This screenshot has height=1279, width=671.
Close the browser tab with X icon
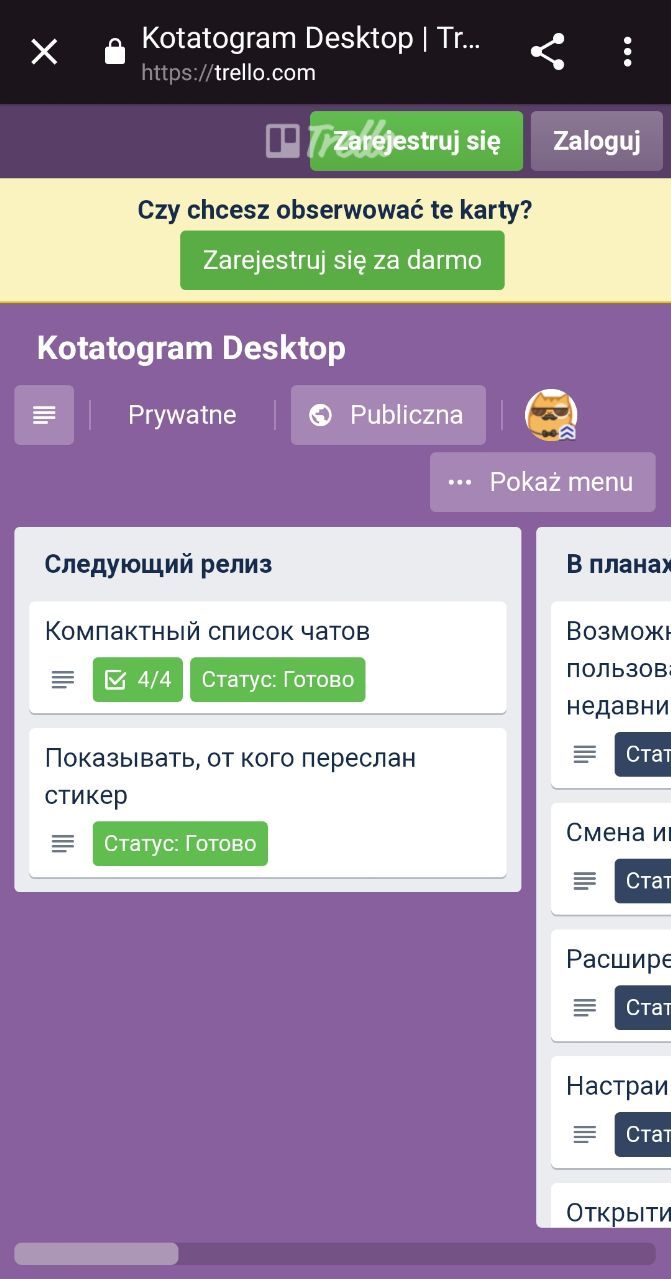[44, 52]
